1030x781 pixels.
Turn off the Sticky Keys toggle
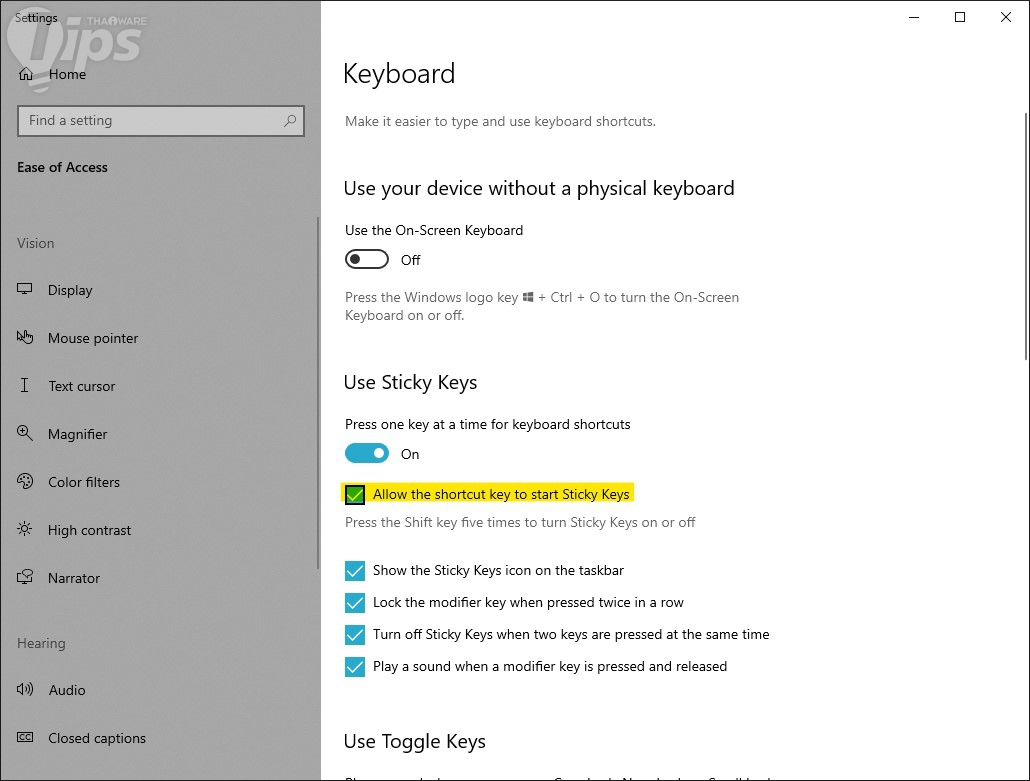[x=367, y=454]
